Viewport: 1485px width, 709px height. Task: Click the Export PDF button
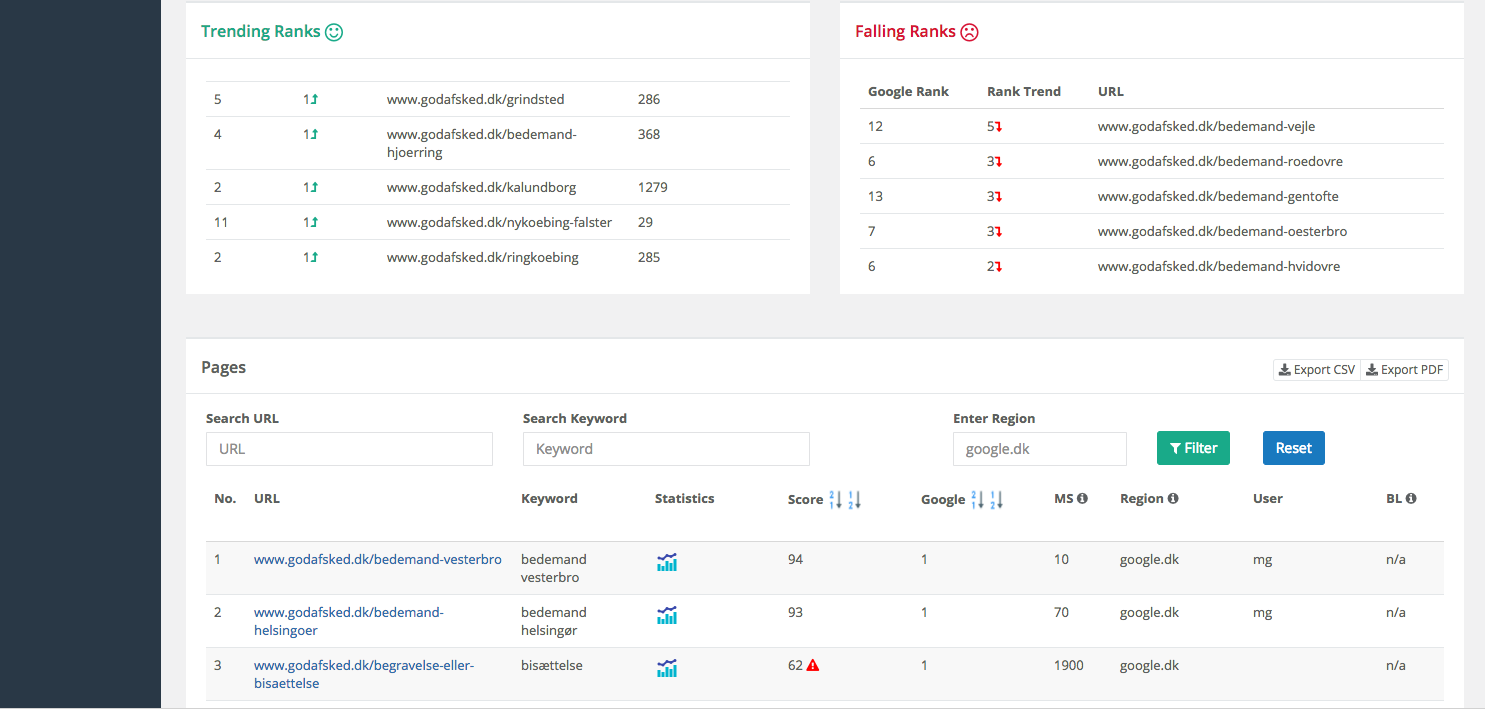pos(1404,370)
